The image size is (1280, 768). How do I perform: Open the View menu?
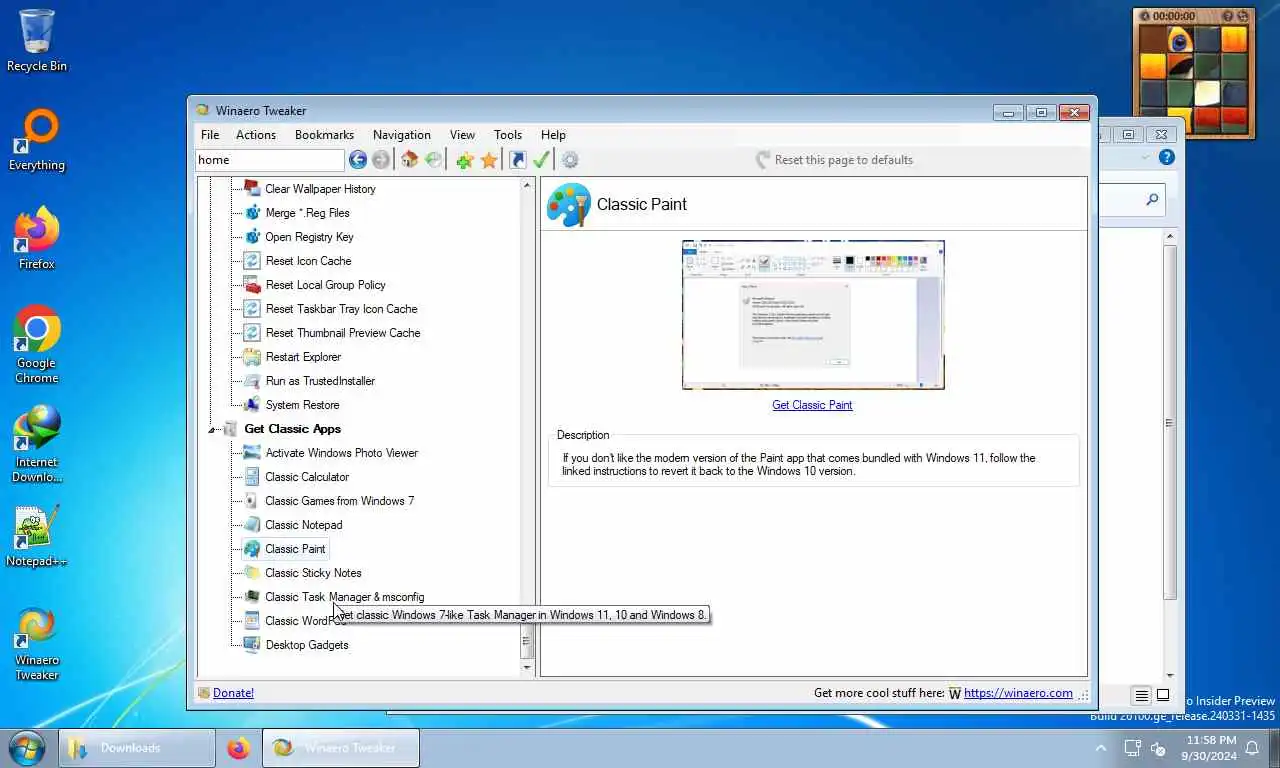click(462, 135)
